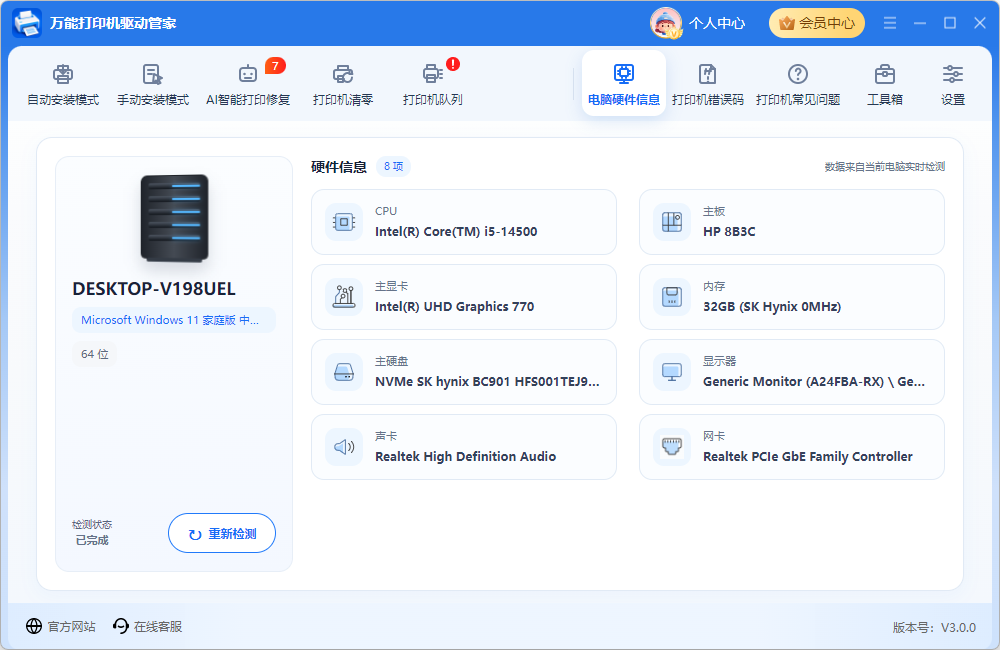Select the 打印机清零 printer reset tool
This screenshot has height=650, width=1000.
[x=343, y=84]
